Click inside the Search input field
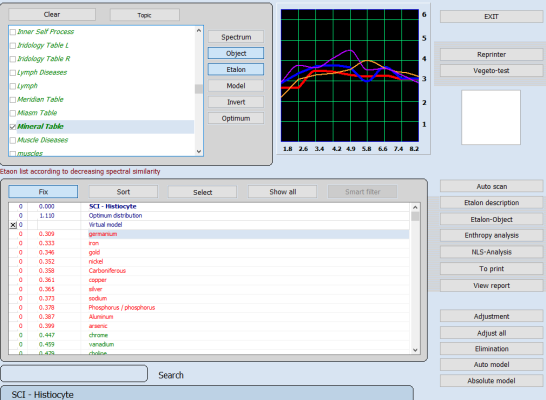546x400 pixels. [x=74, y=374]
